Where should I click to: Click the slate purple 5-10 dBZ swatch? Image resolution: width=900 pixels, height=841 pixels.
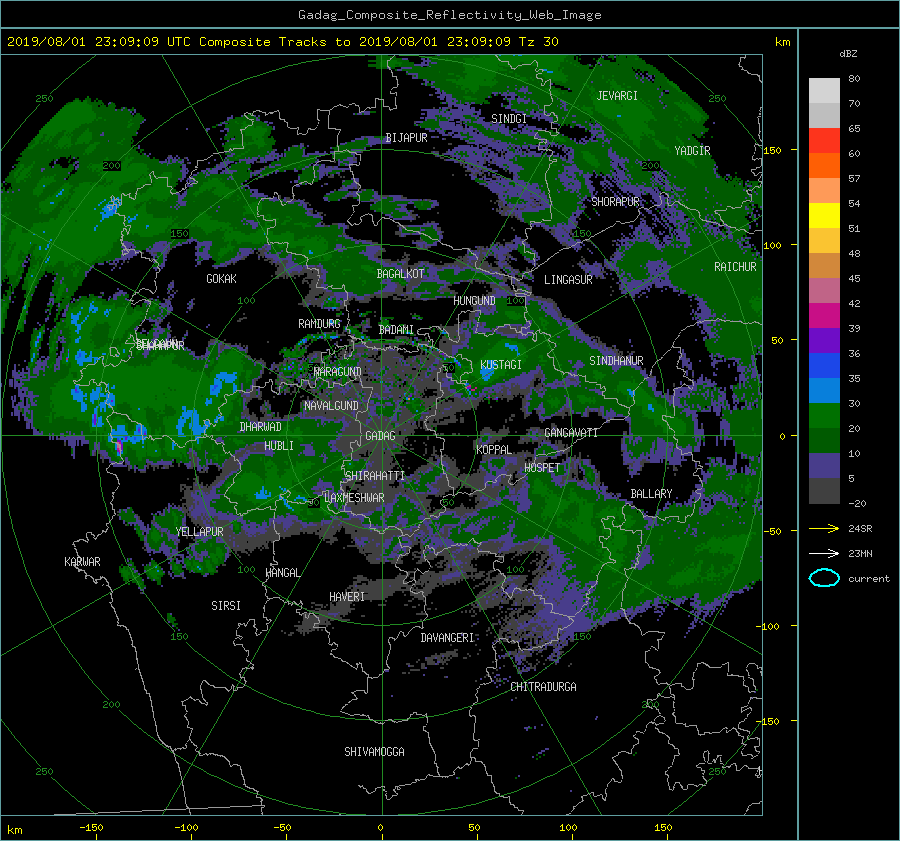click(824, 466)
